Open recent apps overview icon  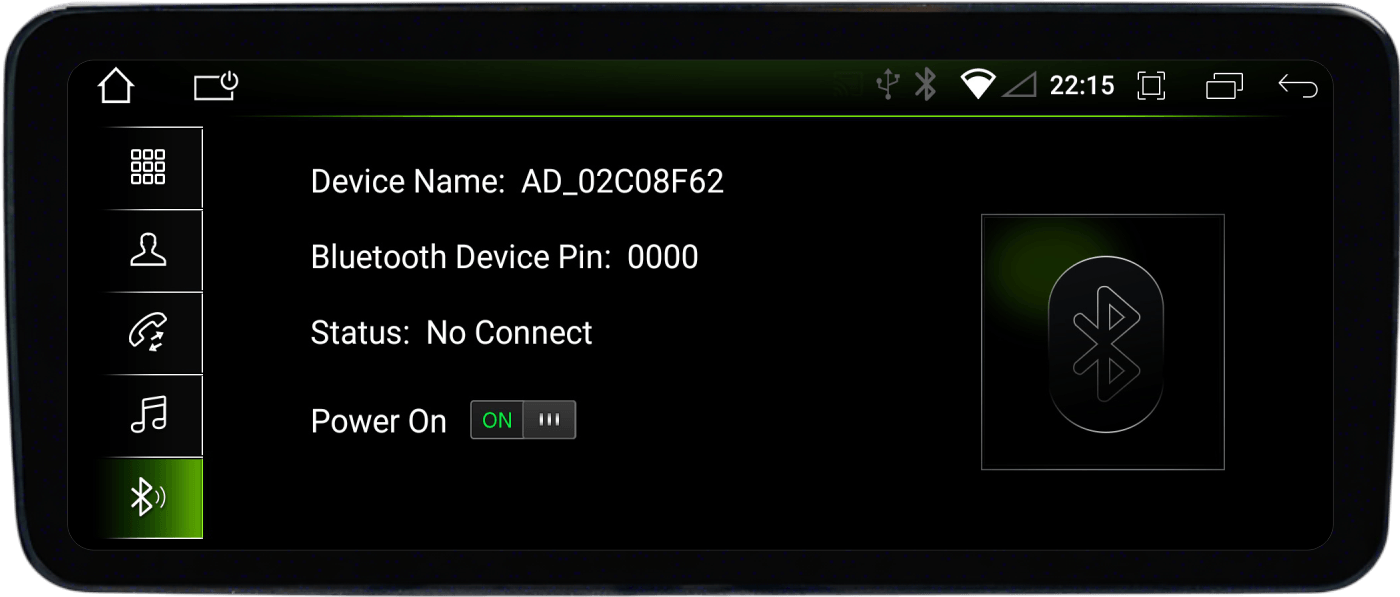tap(1224, 86)
